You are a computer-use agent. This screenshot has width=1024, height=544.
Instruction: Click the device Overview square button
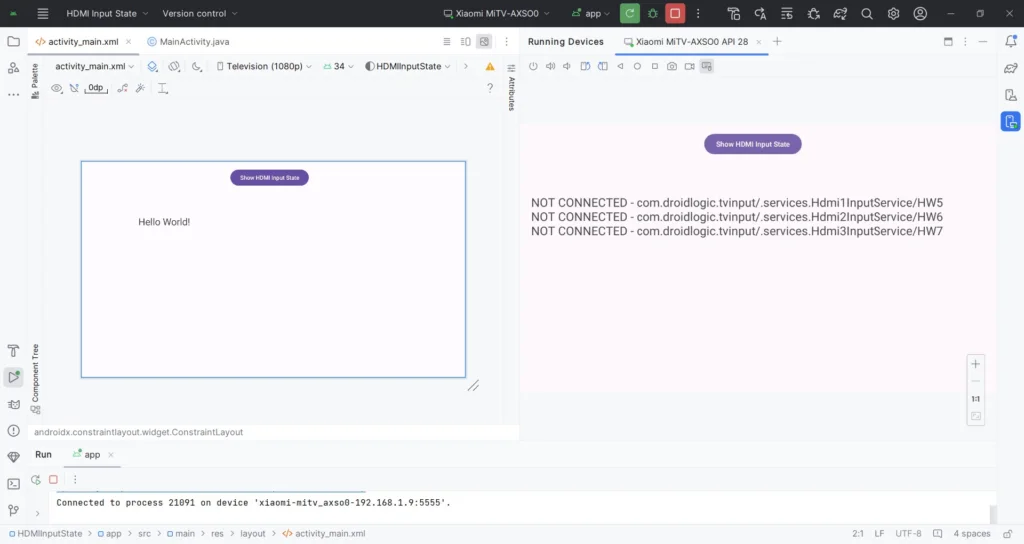[654, 66]
